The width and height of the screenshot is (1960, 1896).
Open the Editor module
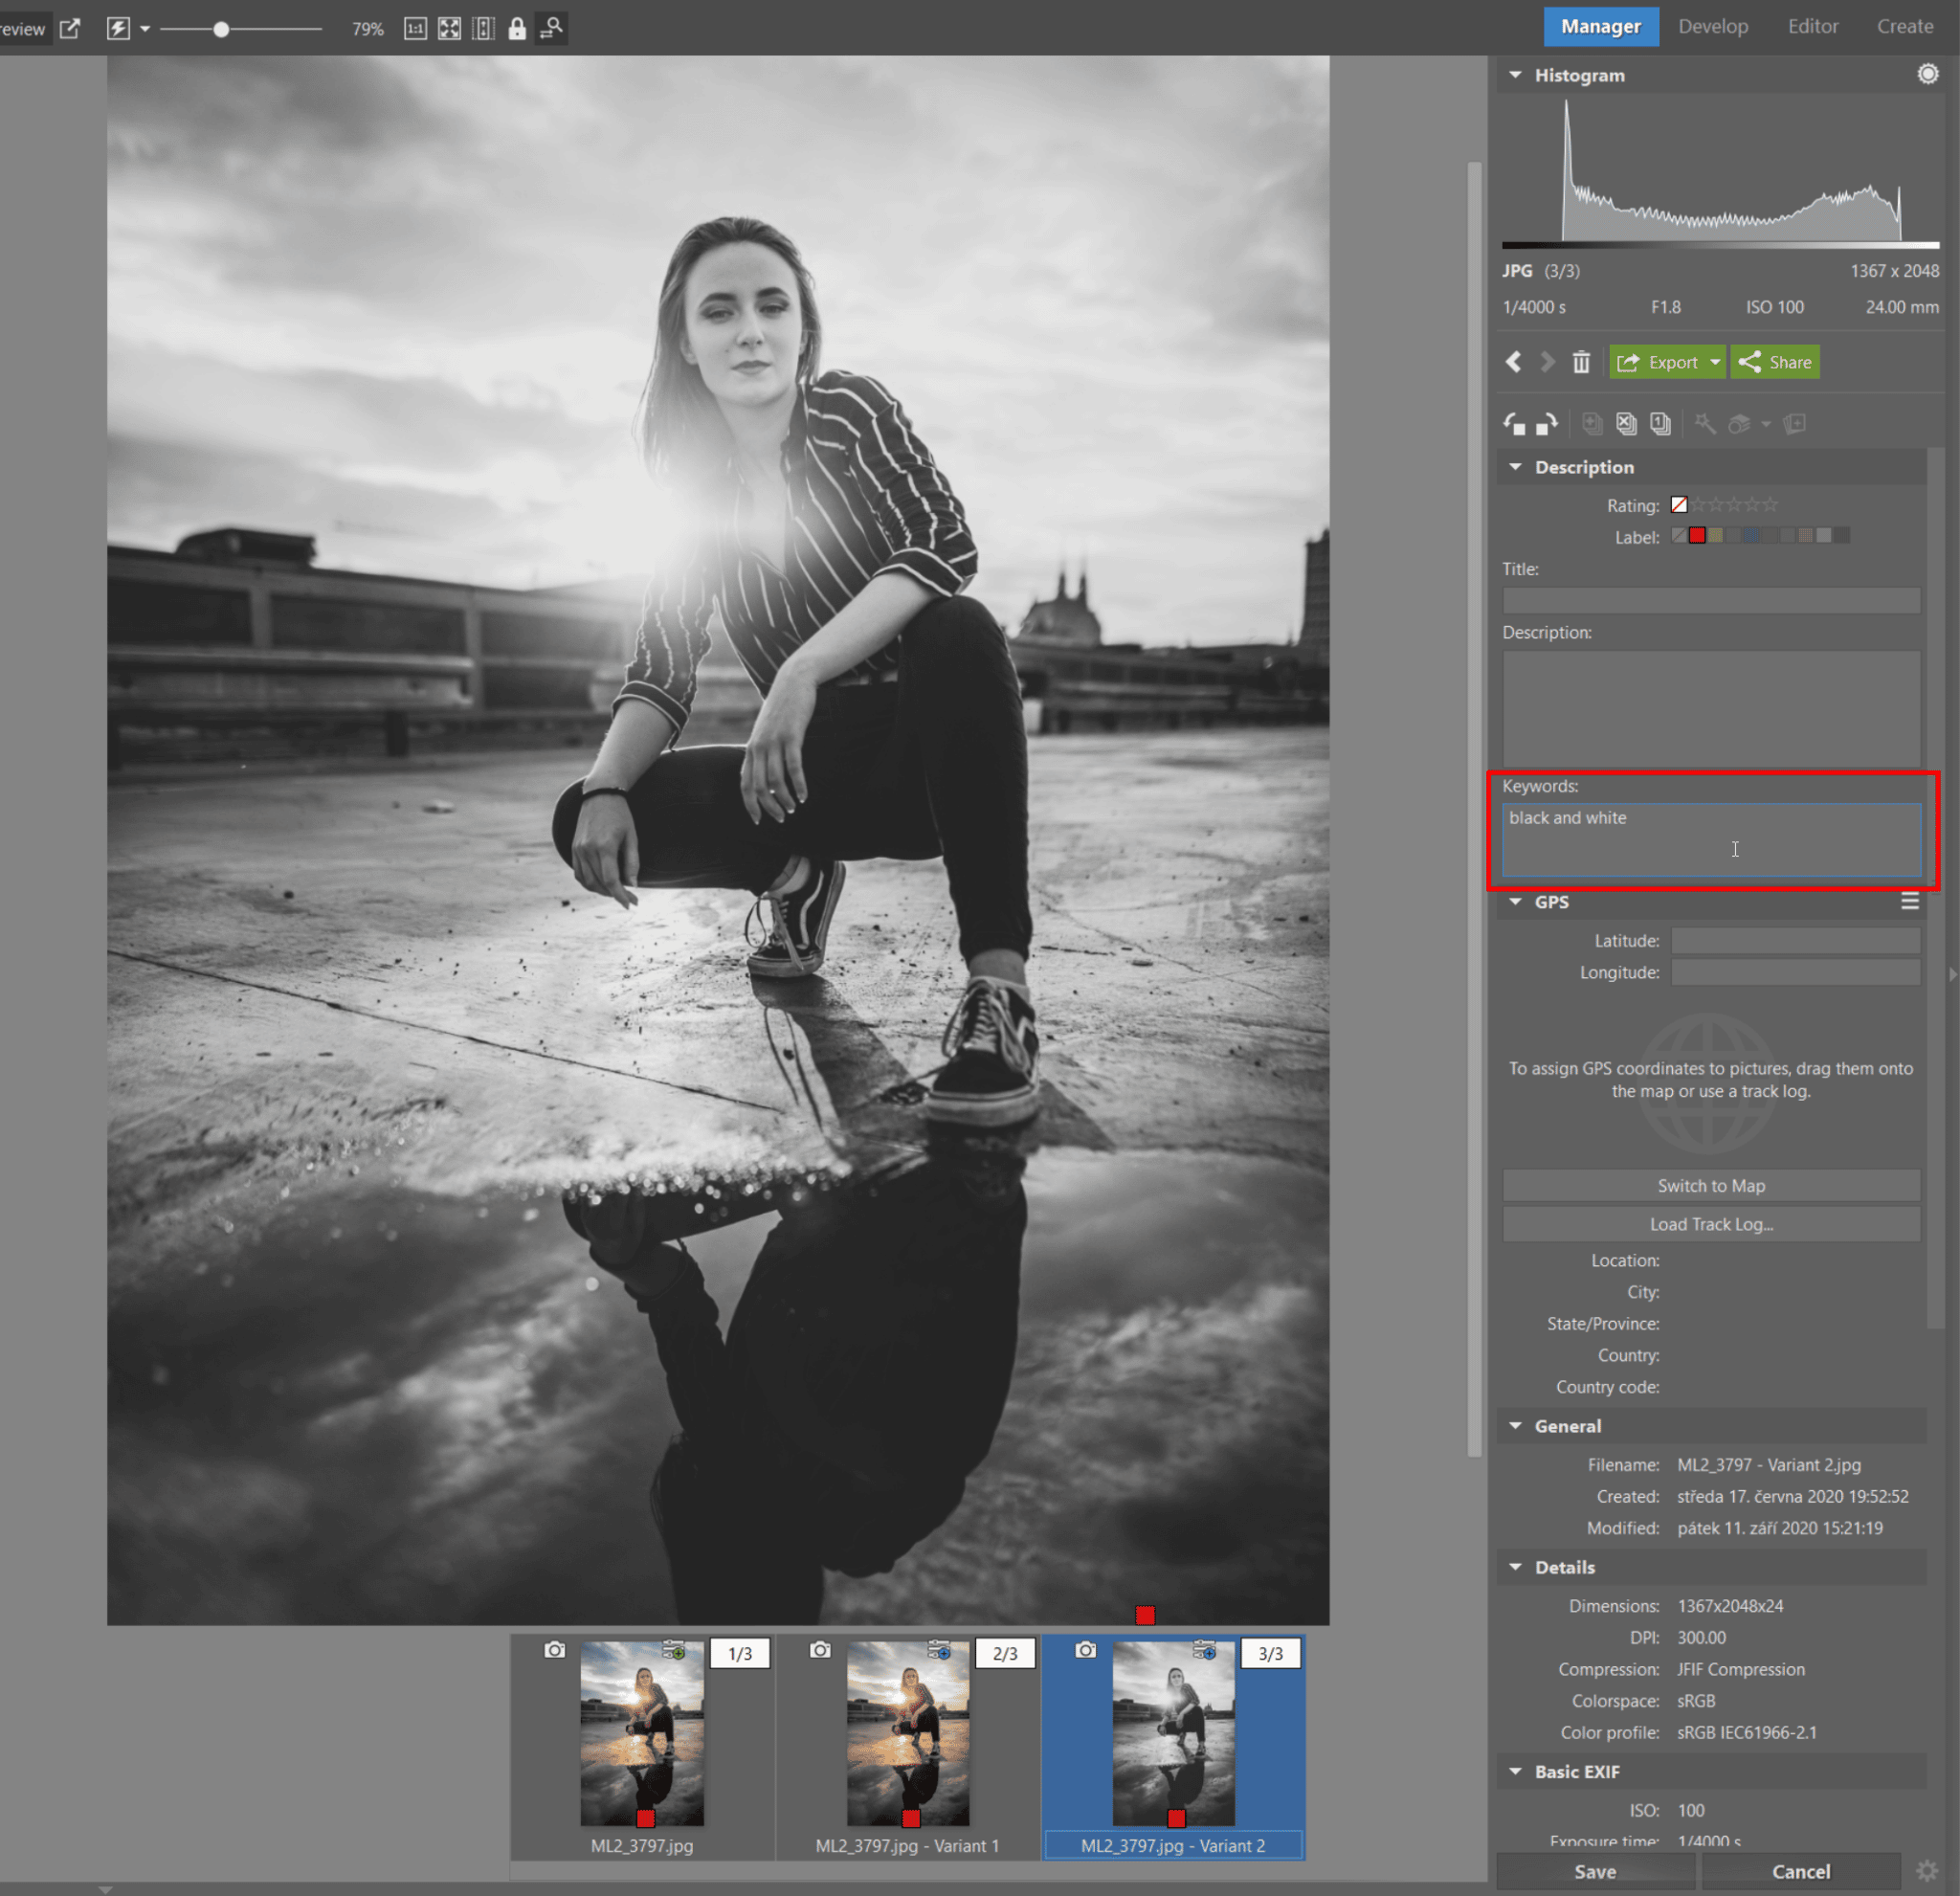pyautogui.click(x=1812, y=25)
